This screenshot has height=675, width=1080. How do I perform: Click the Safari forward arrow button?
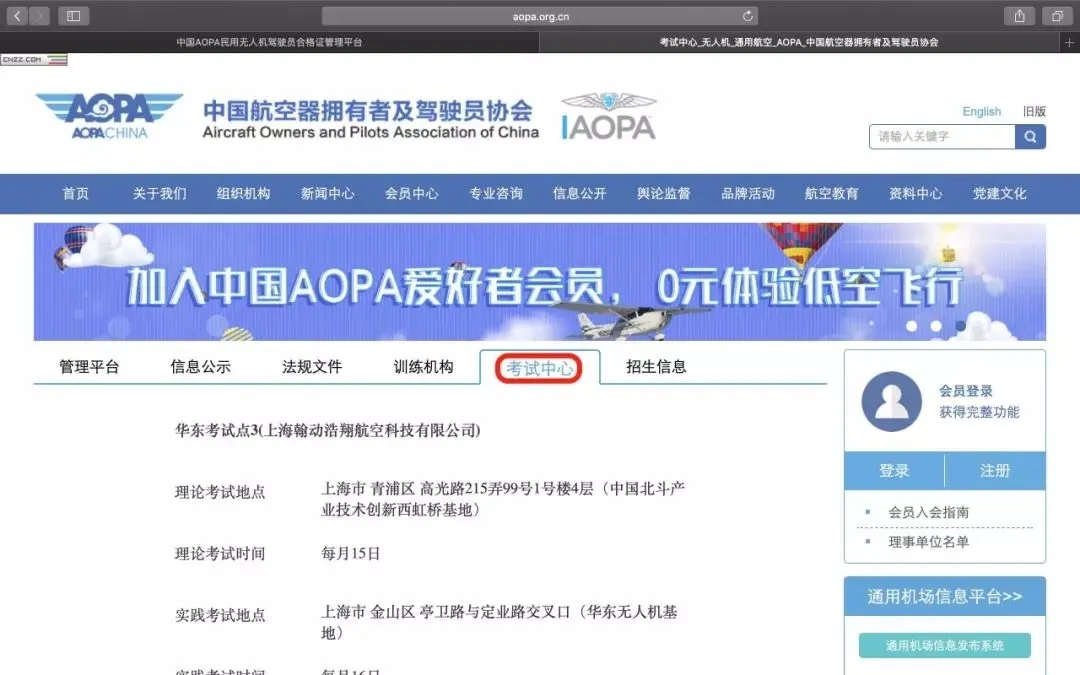click(39, 16)
